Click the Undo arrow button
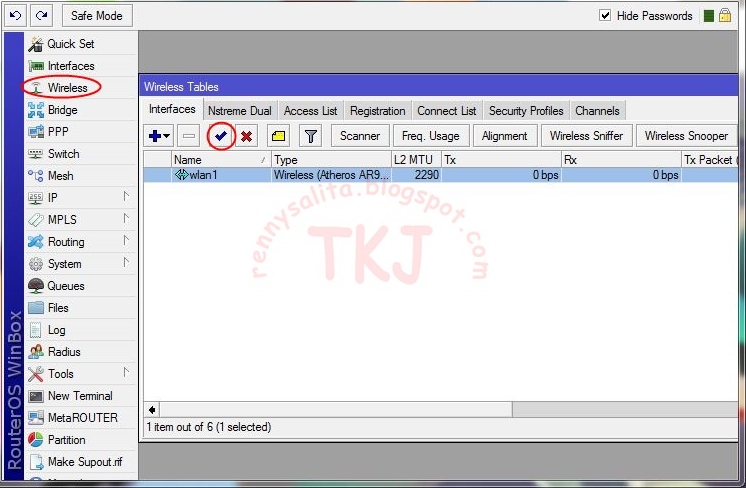This screenshot has width=746, height=488. [x=15, y=16]
